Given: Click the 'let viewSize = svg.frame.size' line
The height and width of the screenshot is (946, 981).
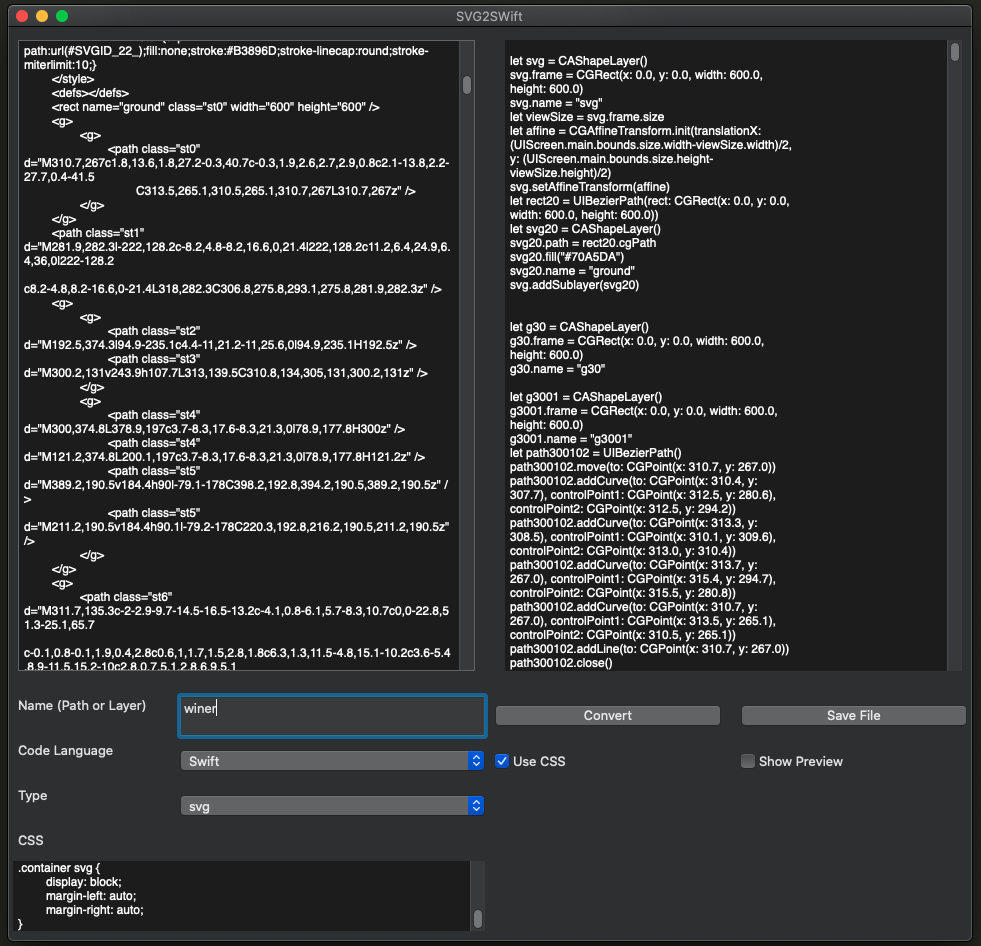Looking at the screenshot, I should point(587,116).
